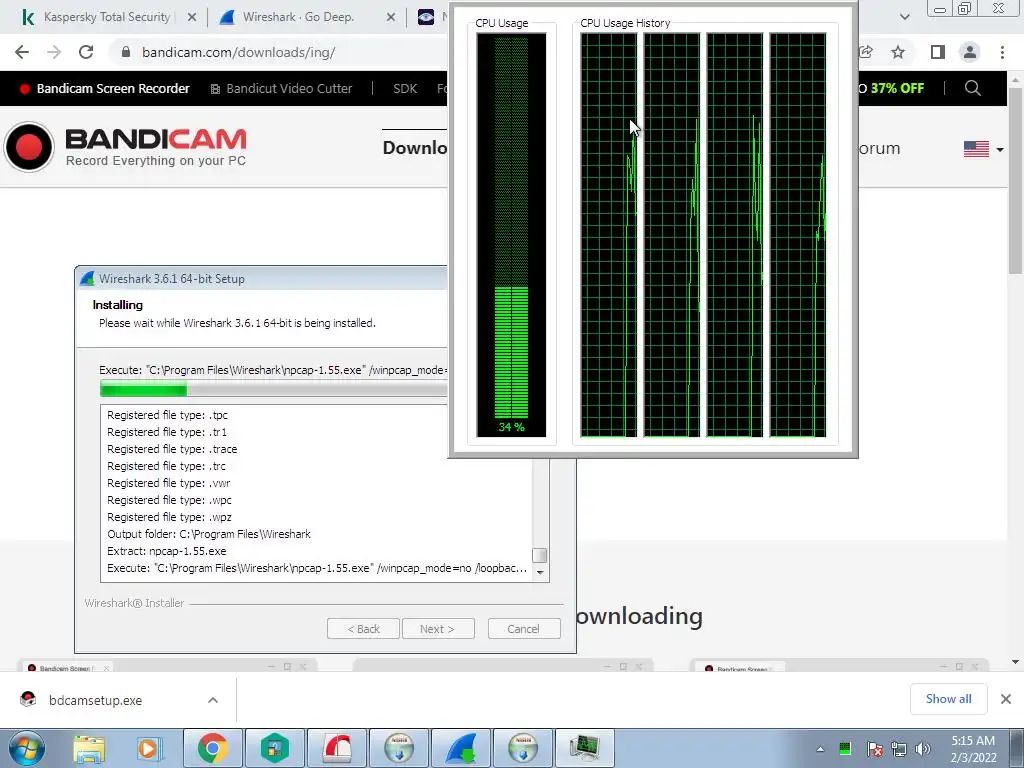Select the 'Registered file type: .tpc' log line
1024x768 pixels.
pyautogui.click(x=167, y=415)
